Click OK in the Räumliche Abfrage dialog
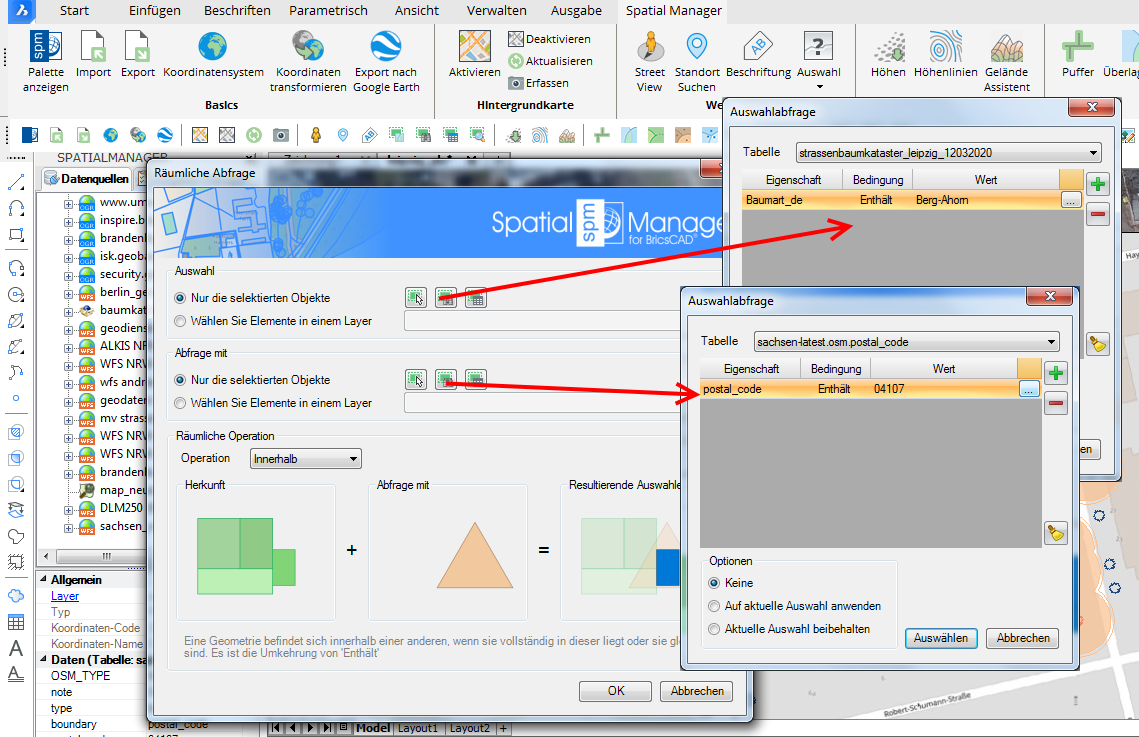The image size is (1139, 737). coord(613,690)
